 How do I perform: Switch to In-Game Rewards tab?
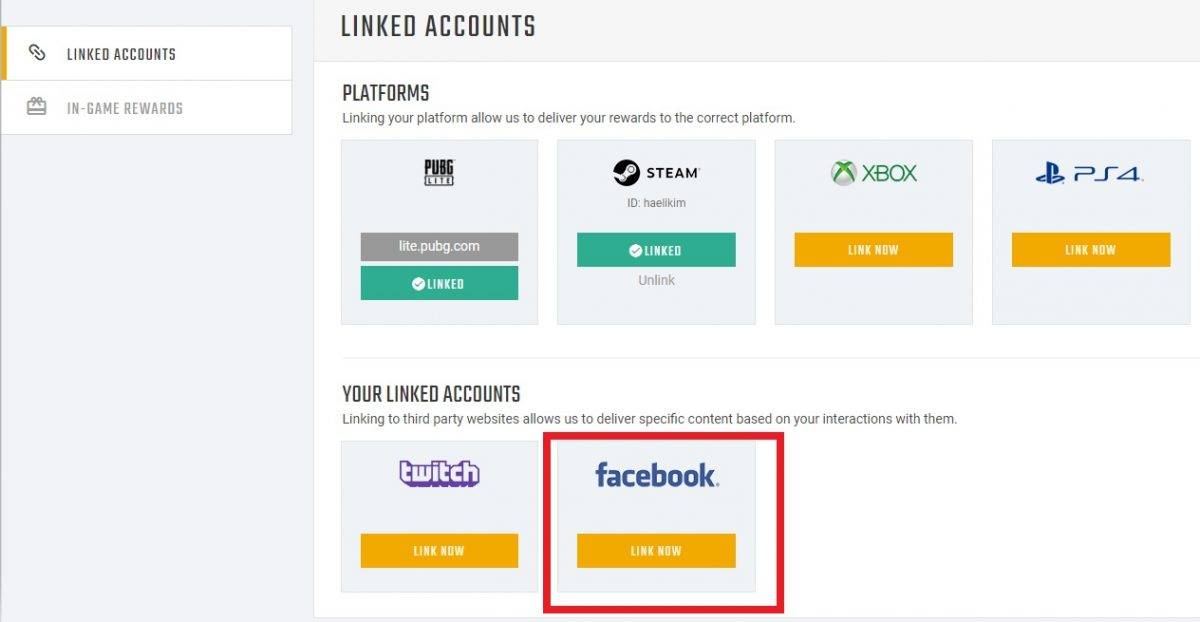tap(125, 108)
